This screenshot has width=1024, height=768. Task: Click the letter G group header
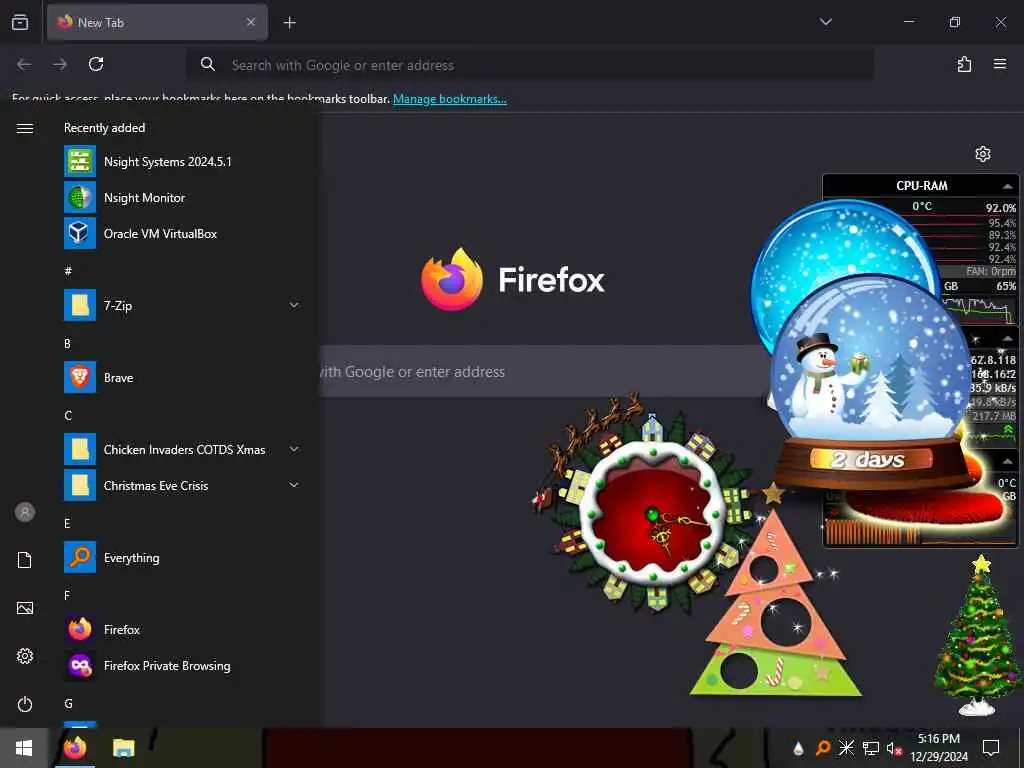click(x=69, y=703)
